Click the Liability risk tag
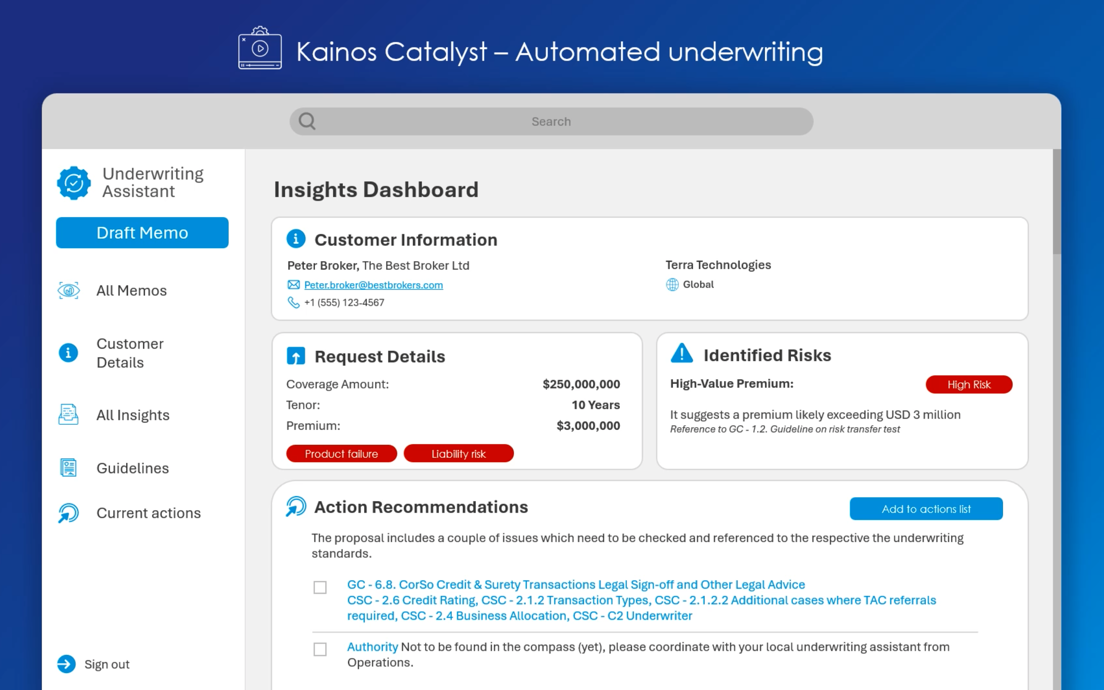Image resolution: width=1104 pixels, height=690 pixels. (x=458, y=453)
